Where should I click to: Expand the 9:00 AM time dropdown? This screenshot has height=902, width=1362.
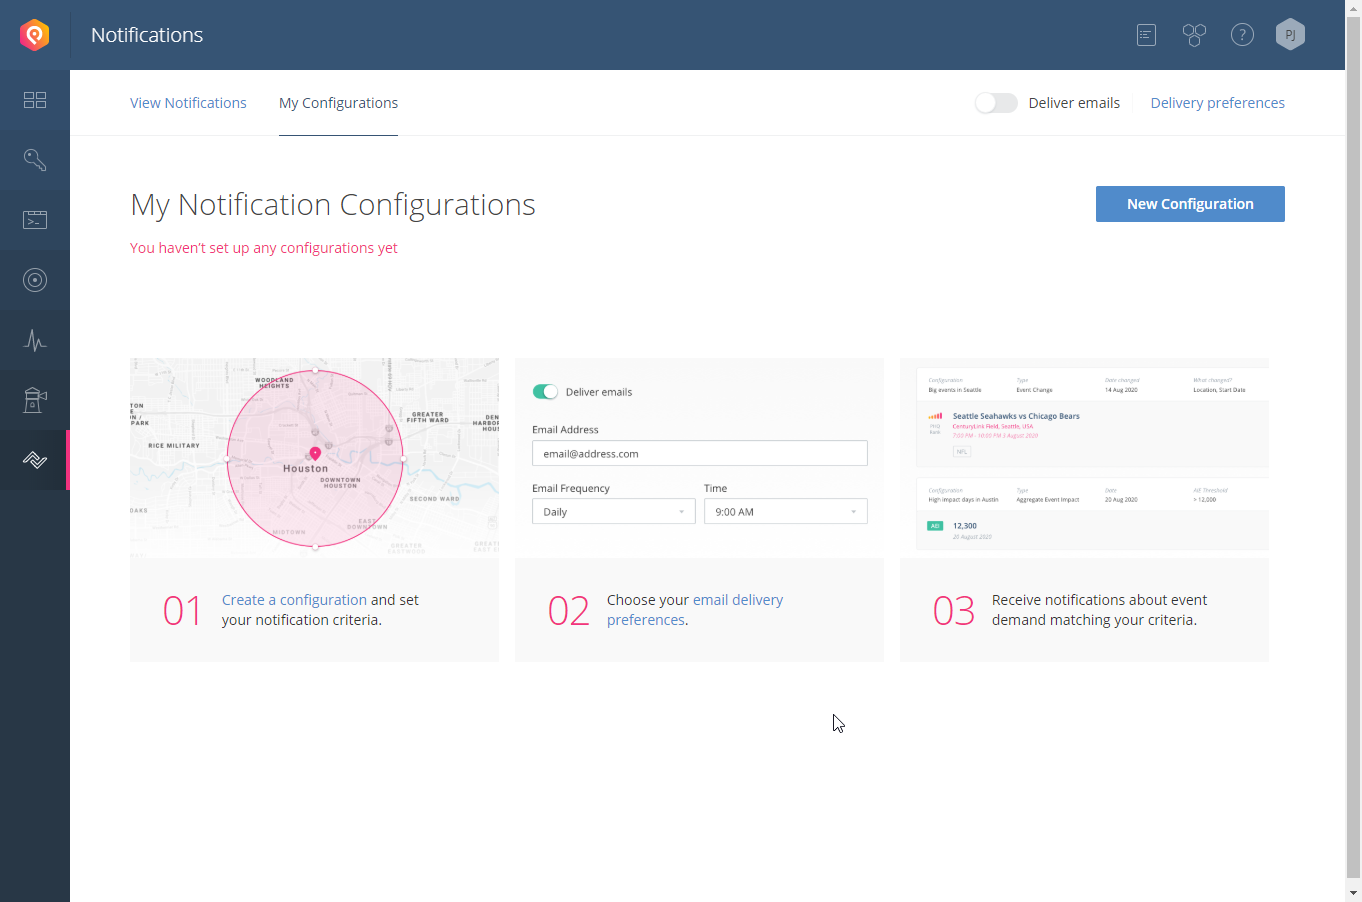coord(786,511)
